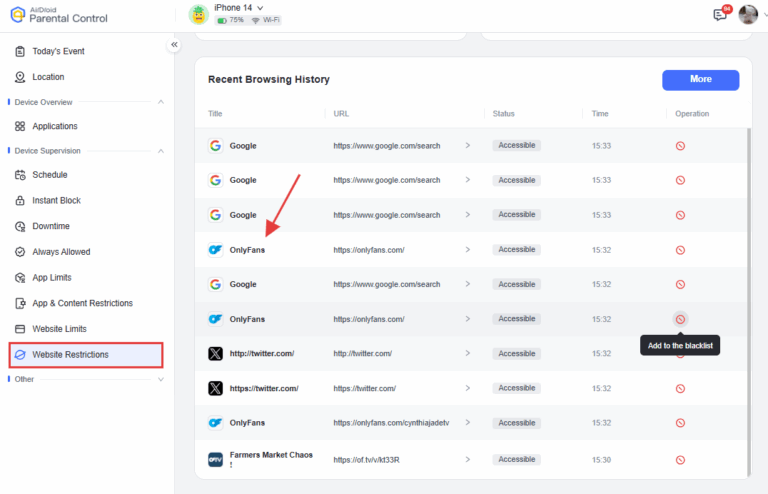Click the More button
This screenshot has height=494, width=768.
pyautogui.click(x=700, y=80)
